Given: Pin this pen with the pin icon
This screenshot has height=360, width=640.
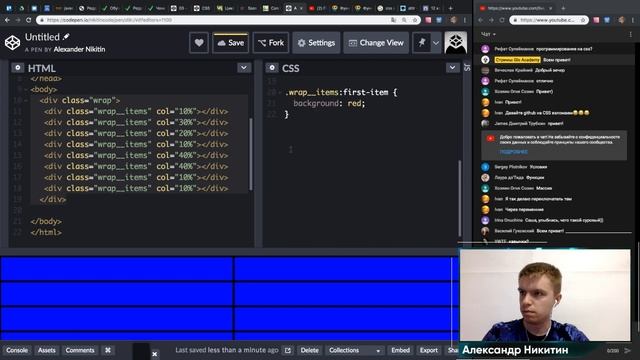Looking at the screenshot, I should tap(422, 42).
